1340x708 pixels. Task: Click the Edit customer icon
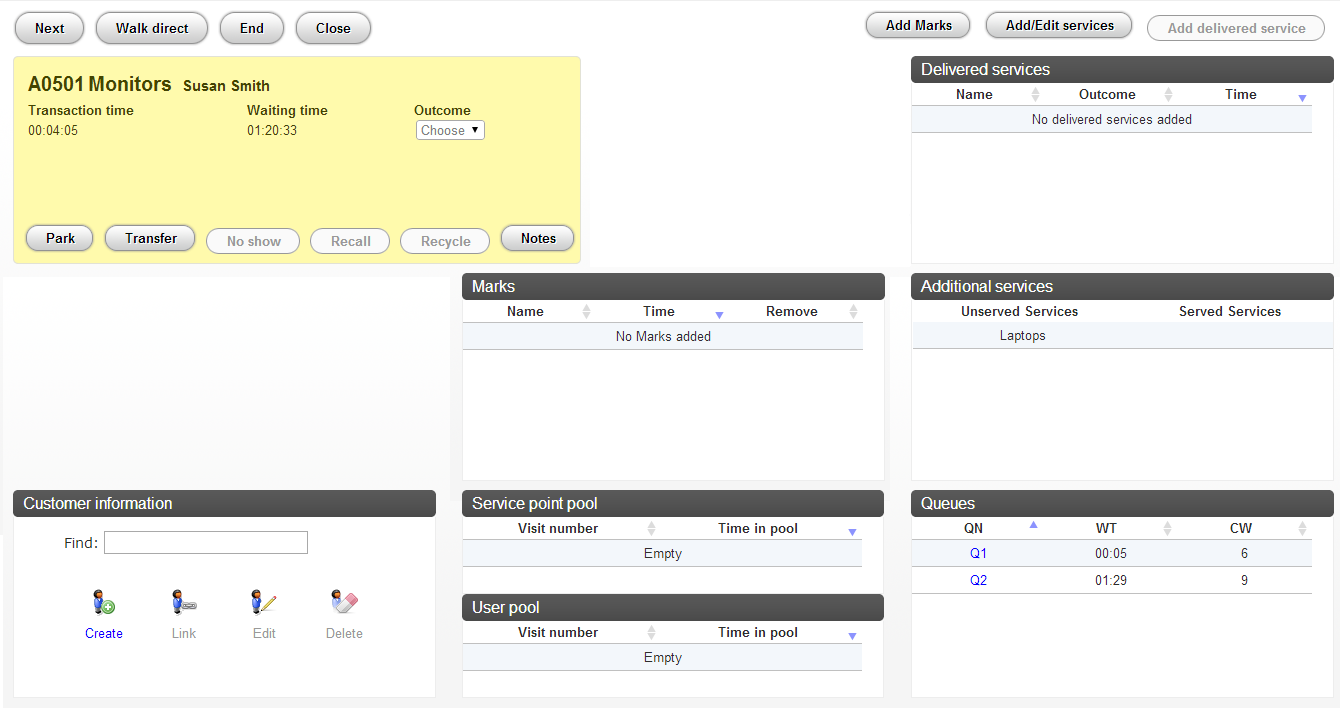pyautogui.click(x=264, y=603)
